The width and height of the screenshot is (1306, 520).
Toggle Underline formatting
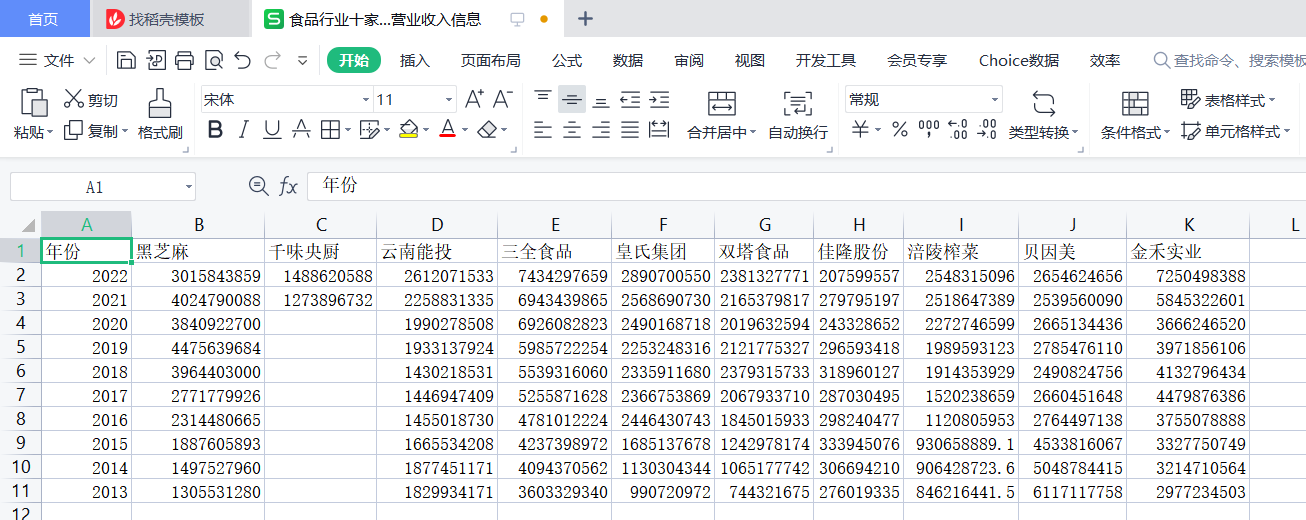coord(272,130)
